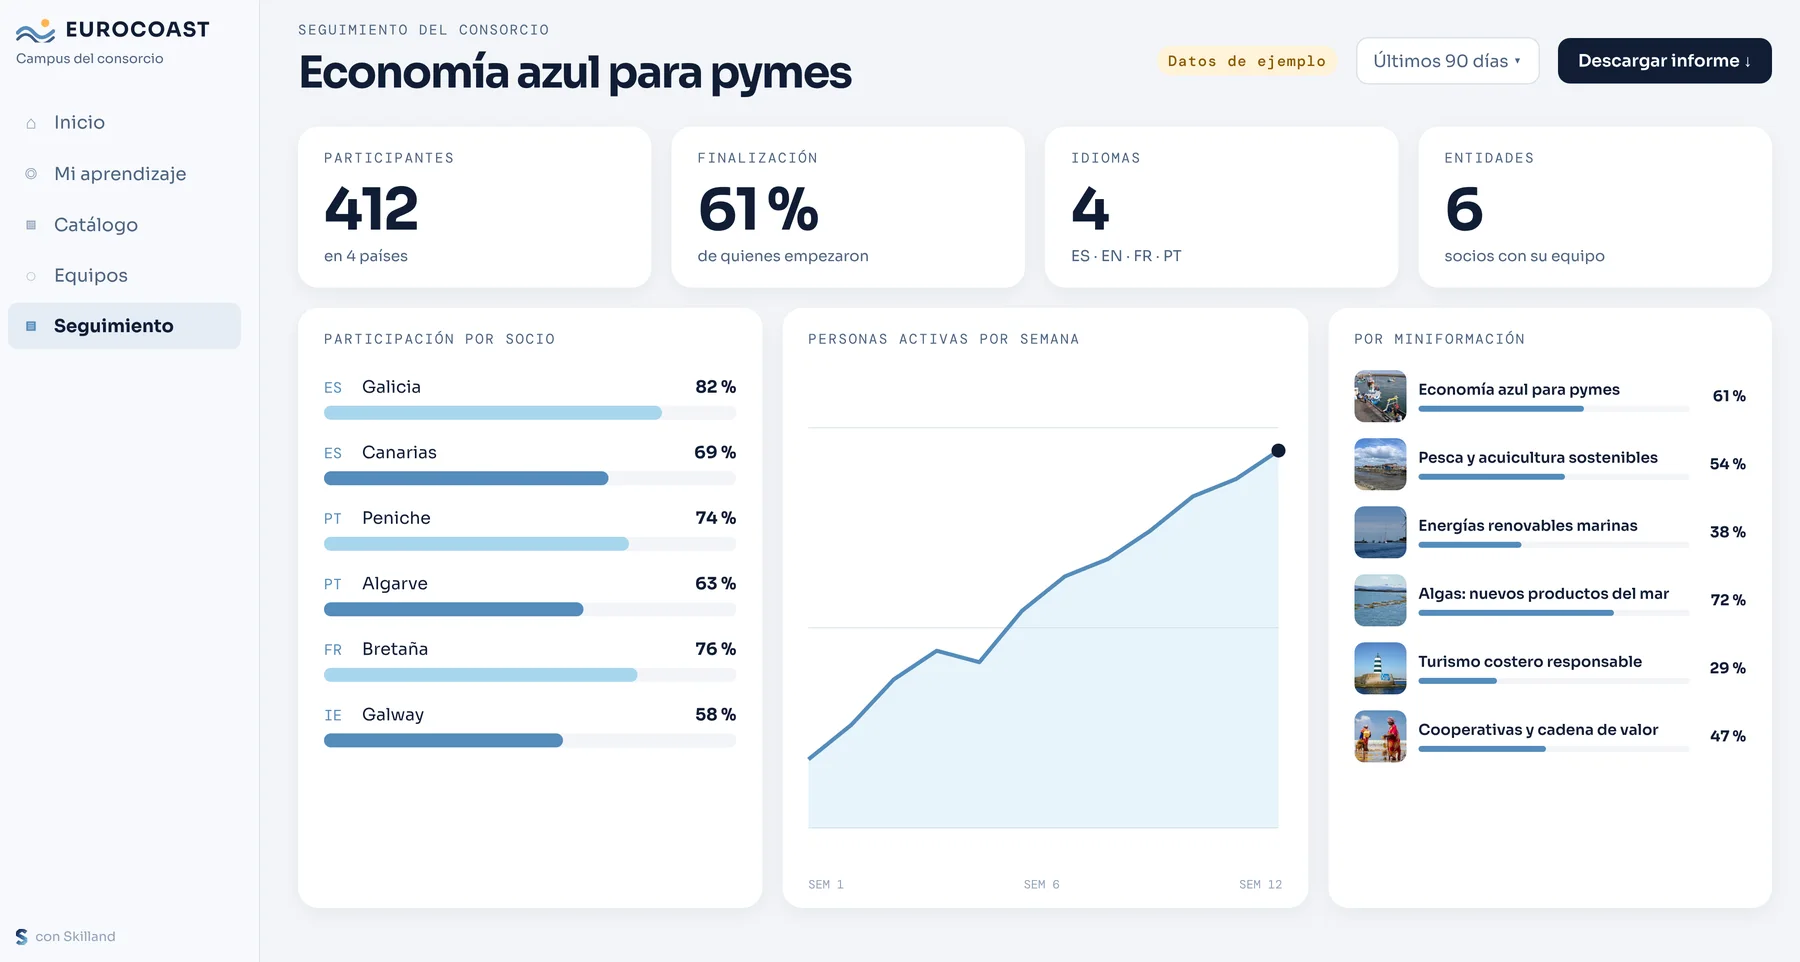Open the Catálogo section
Screen dimensions: 1800x962
click(124, 224)
